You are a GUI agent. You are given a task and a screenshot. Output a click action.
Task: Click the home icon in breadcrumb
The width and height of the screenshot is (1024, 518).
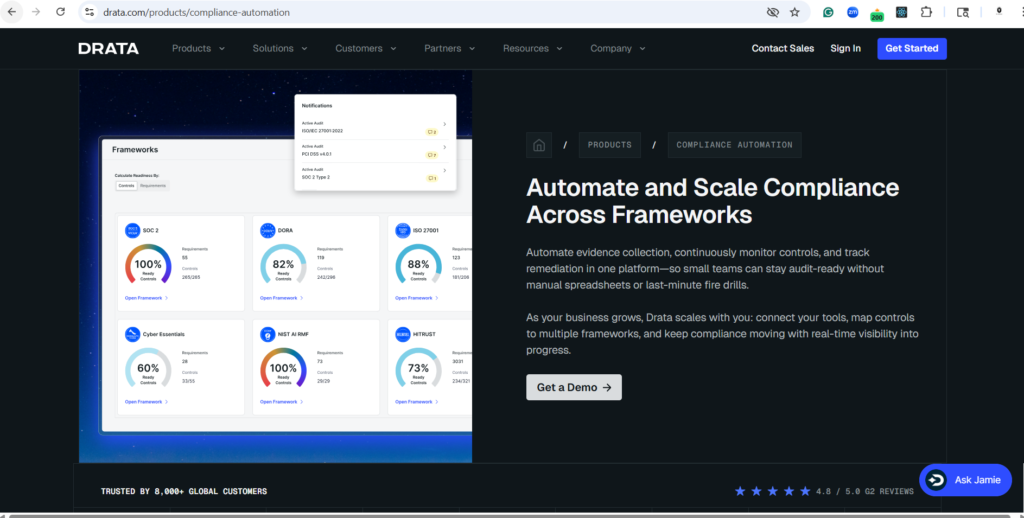539,145
